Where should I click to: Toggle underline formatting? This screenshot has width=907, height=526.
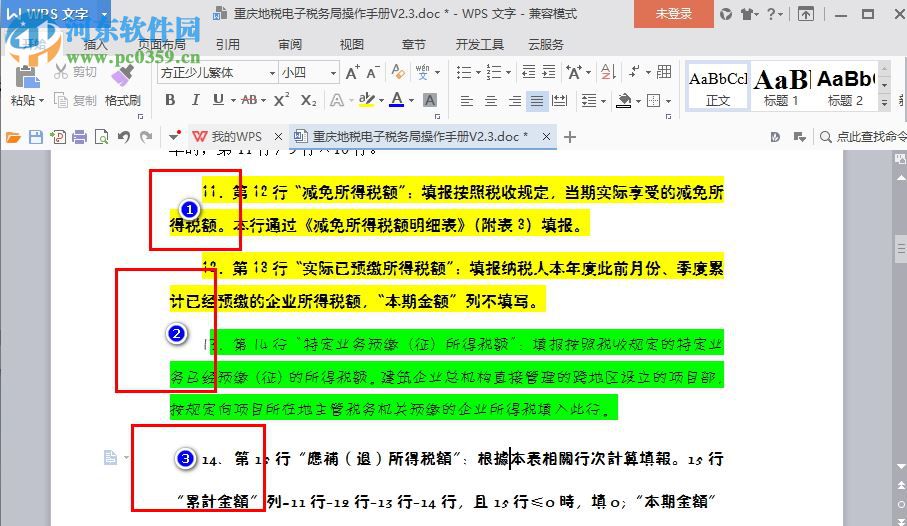pyautogui.click(x=218, y=100)
